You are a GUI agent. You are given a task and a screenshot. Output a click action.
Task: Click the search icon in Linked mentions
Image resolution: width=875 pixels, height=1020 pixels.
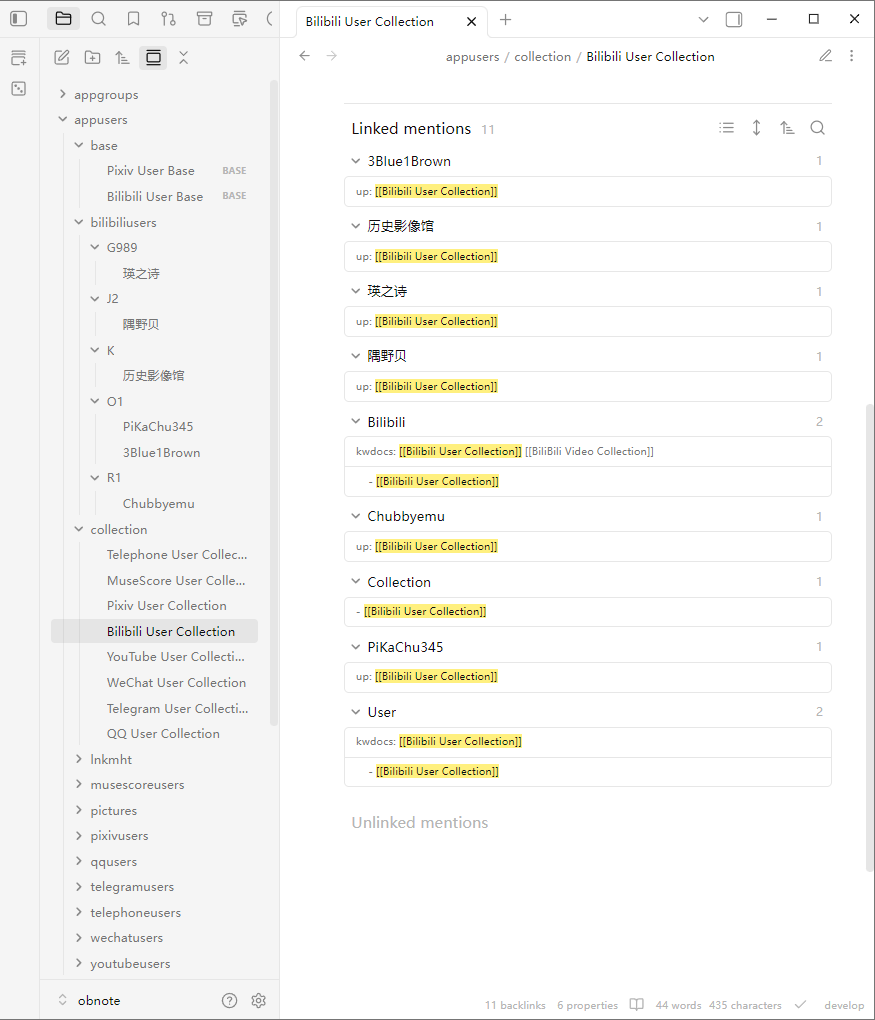pos(817,128)
